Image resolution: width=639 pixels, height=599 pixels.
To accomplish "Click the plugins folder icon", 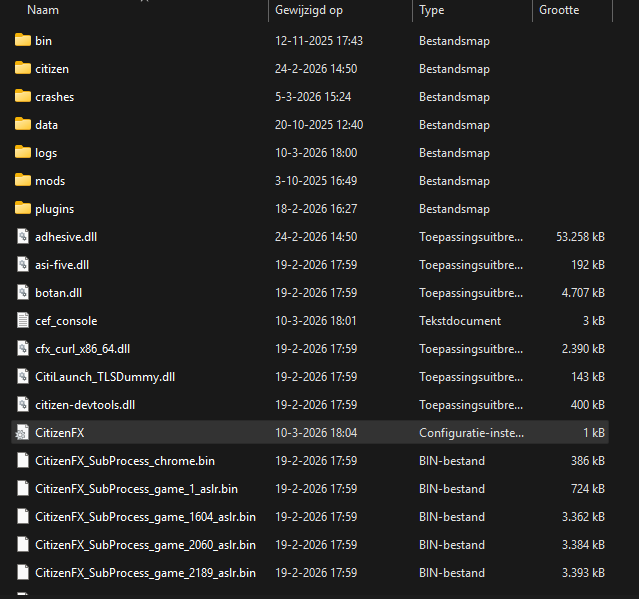I will [x=23, y=209].
